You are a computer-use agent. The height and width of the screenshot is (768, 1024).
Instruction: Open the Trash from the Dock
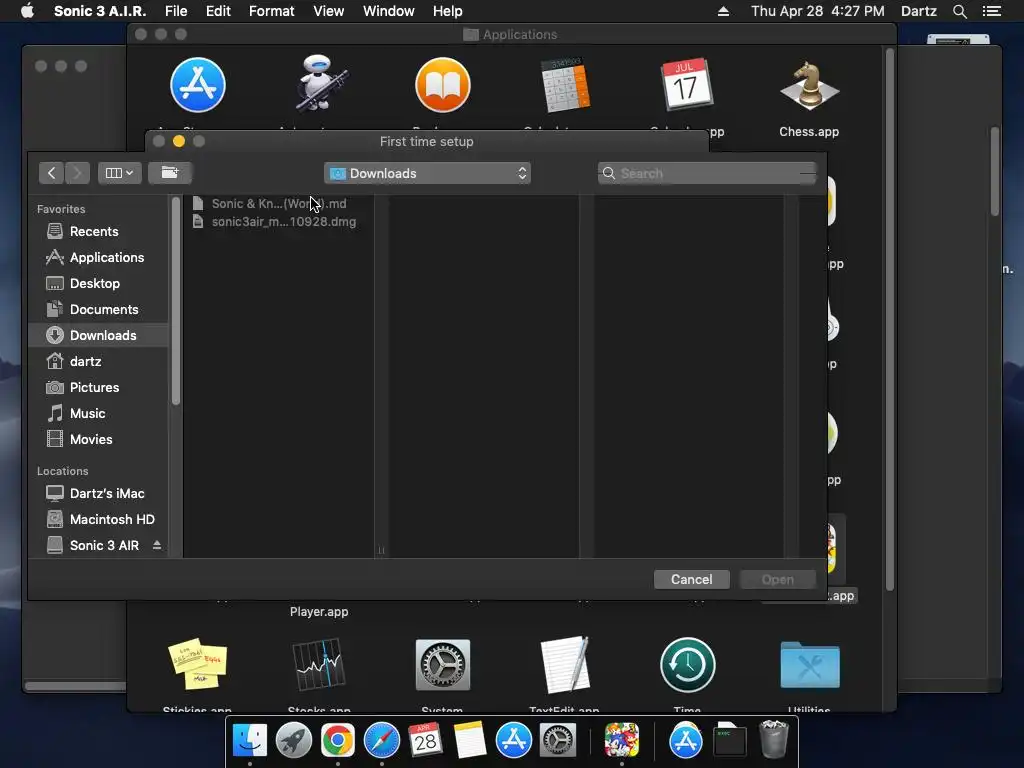pos(774,739)
